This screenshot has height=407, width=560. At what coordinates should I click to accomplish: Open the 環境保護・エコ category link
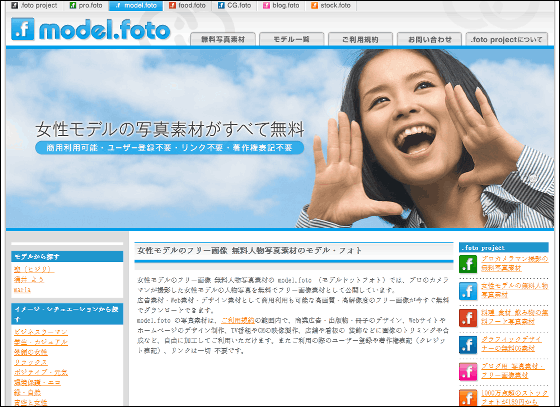tap(38, 383)
